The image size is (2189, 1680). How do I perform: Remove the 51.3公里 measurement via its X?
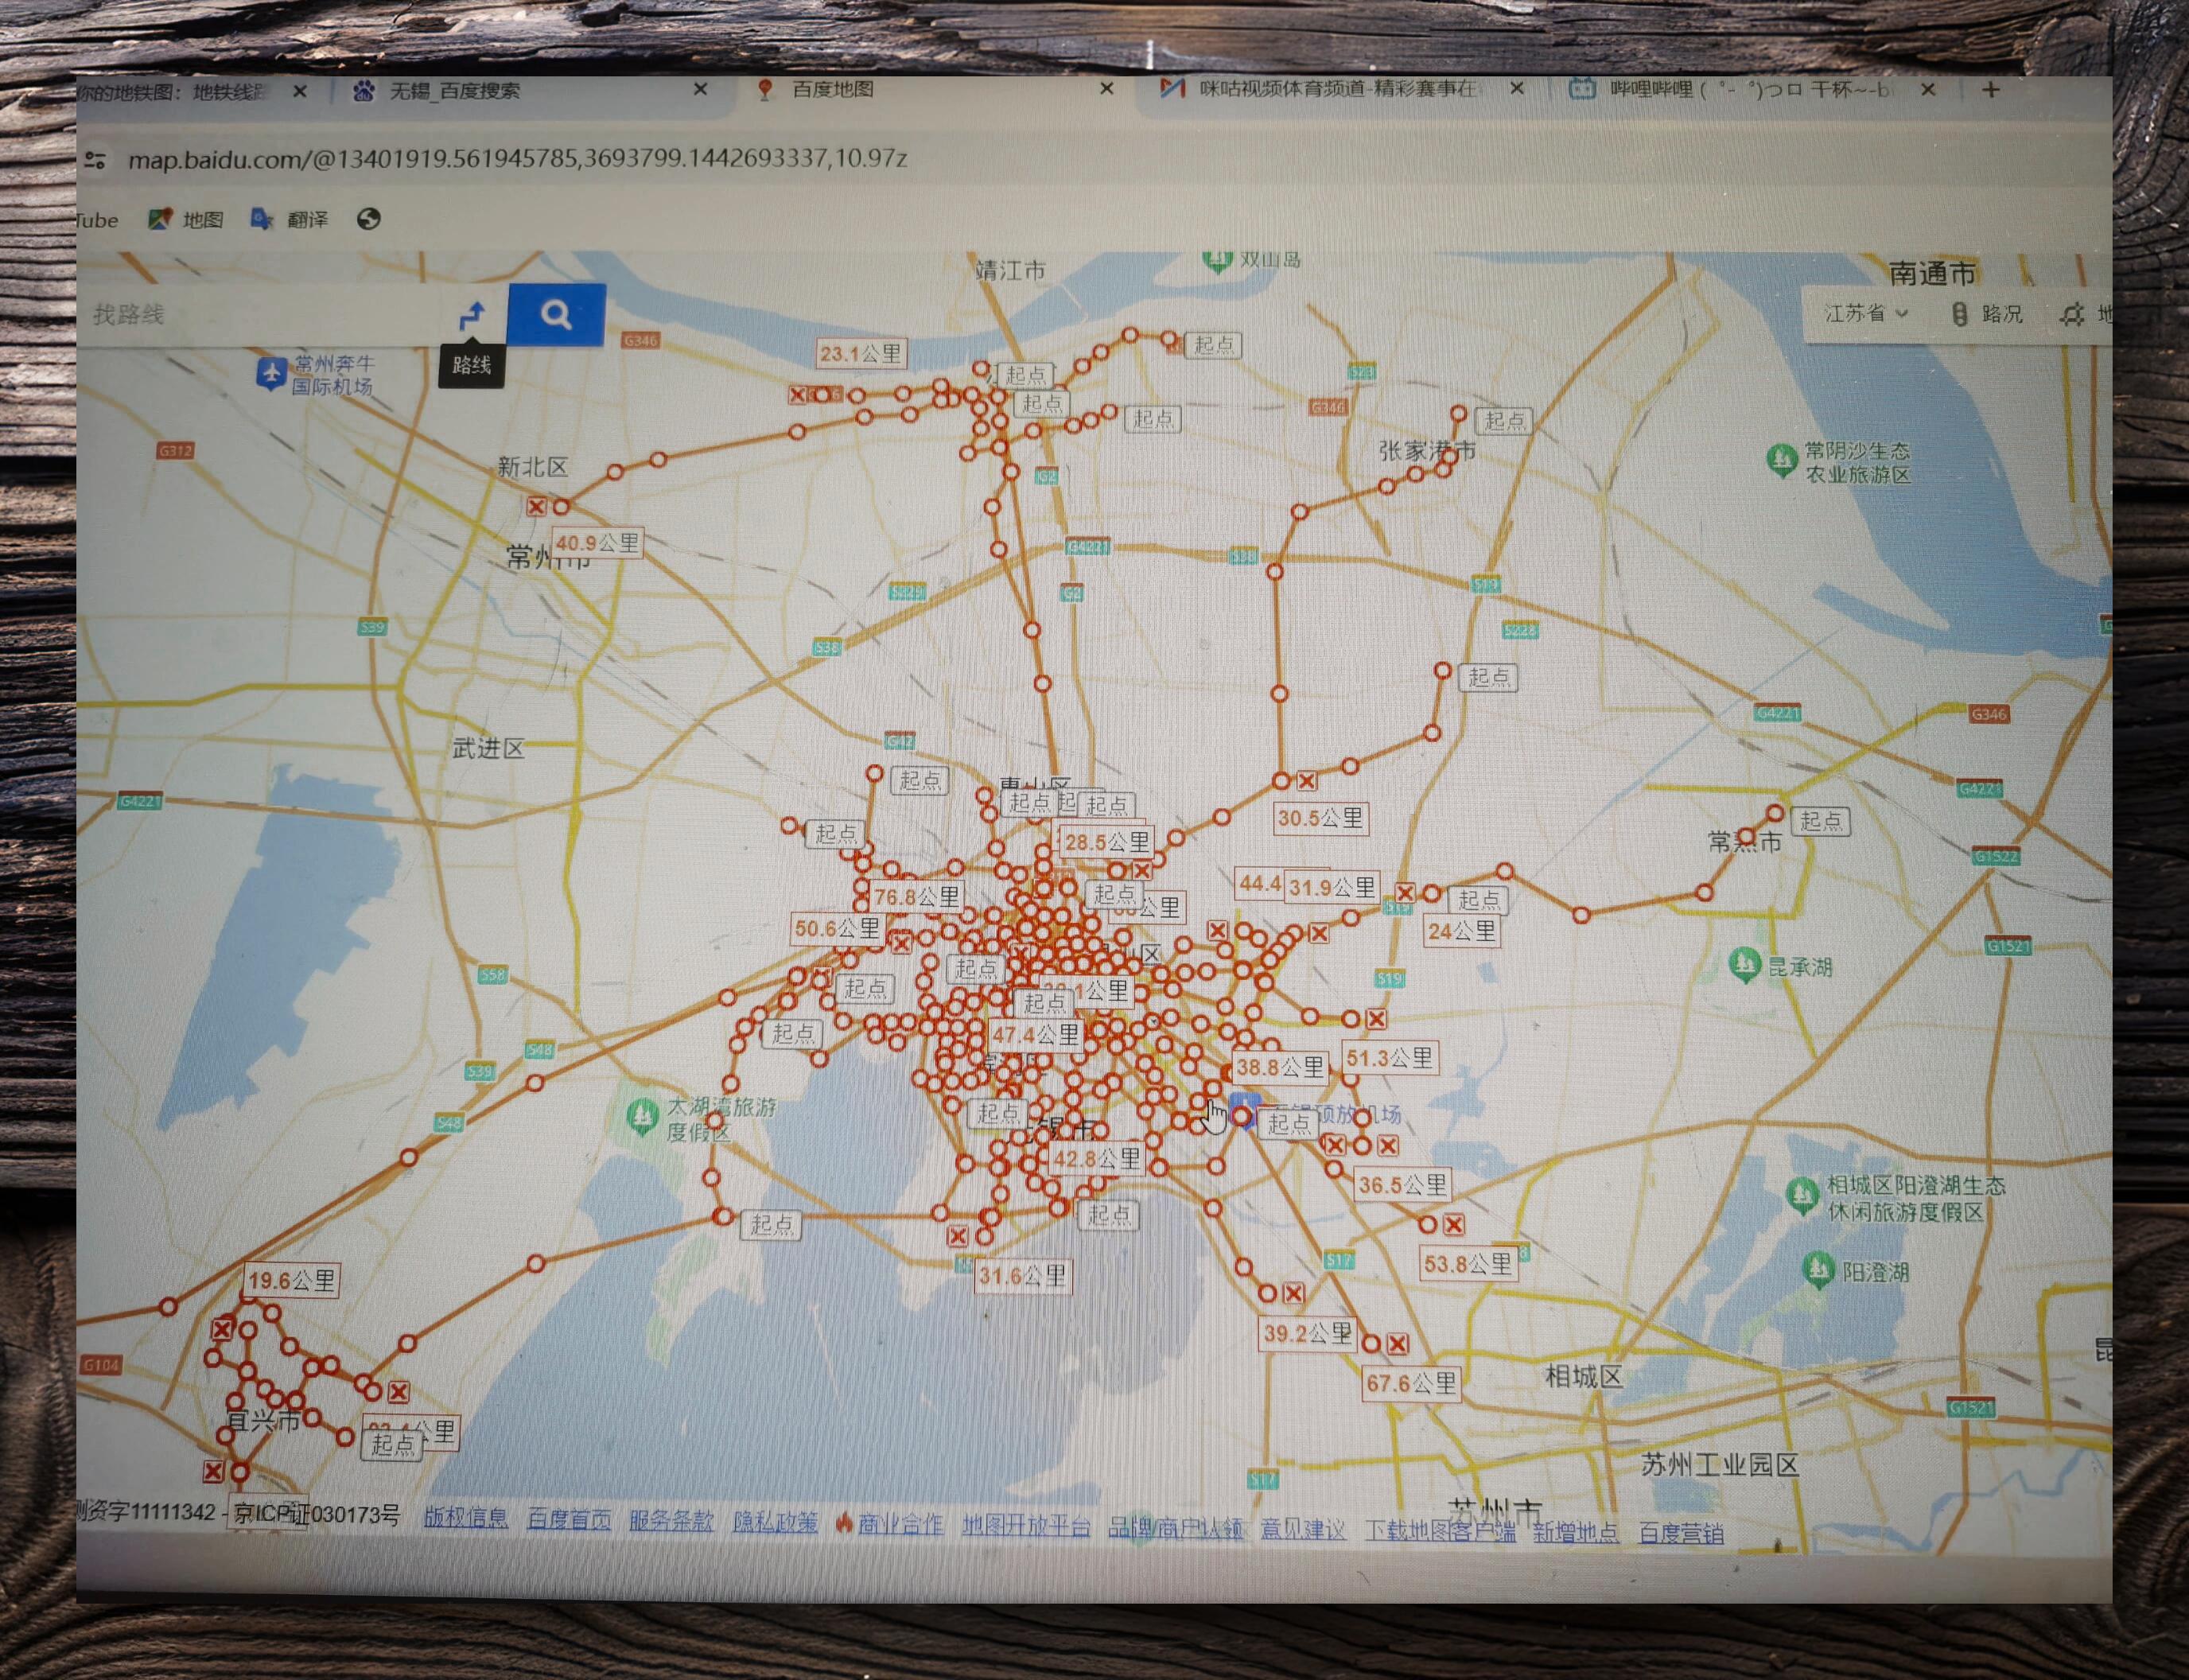coord(1376,1019)
